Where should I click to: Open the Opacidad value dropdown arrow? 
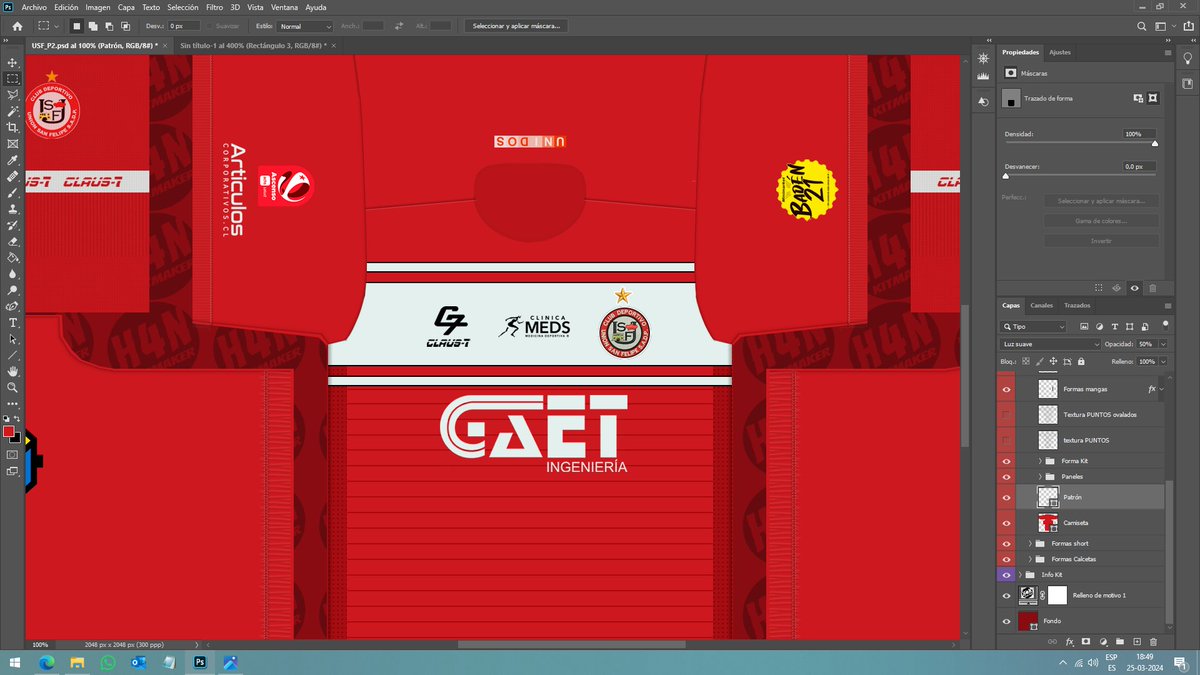(x=1163, y=344)
